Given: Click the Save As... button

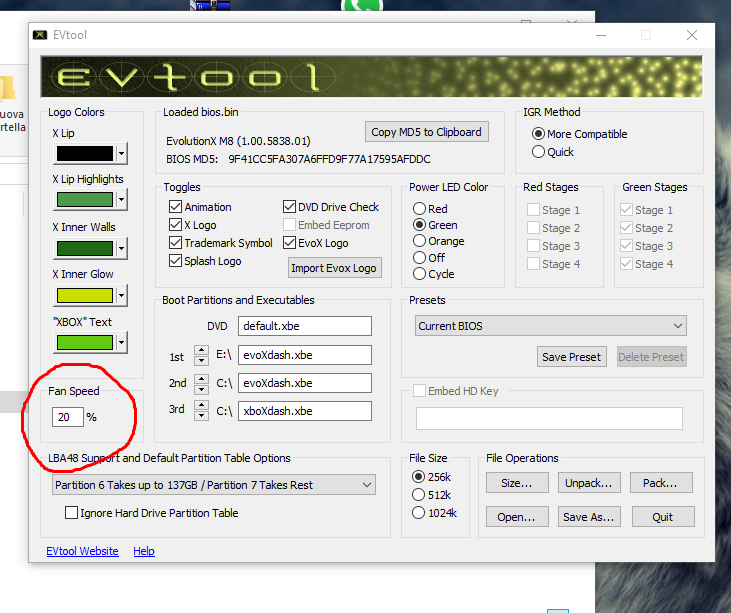Looking at the screenshot, I should click(589, 517).
